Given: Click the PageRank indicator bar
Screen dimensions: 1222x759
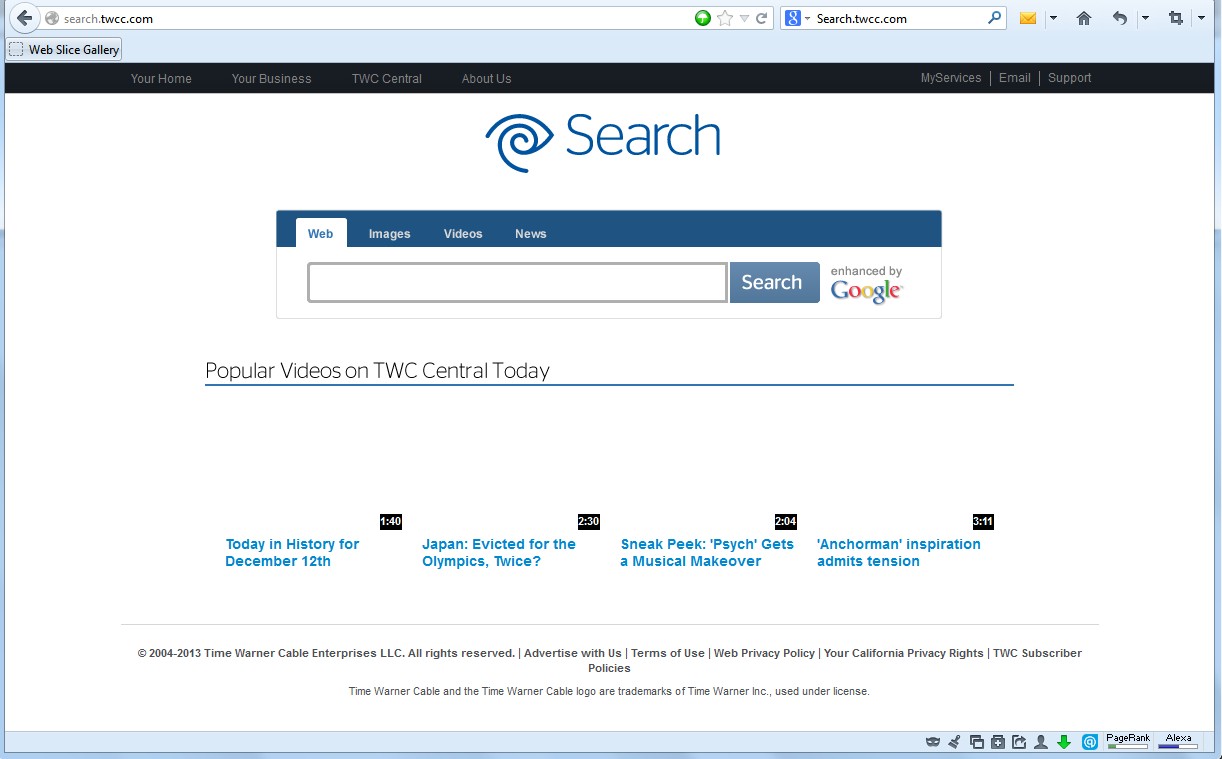Looking at the screenshot, I should tap(1128, 741).
